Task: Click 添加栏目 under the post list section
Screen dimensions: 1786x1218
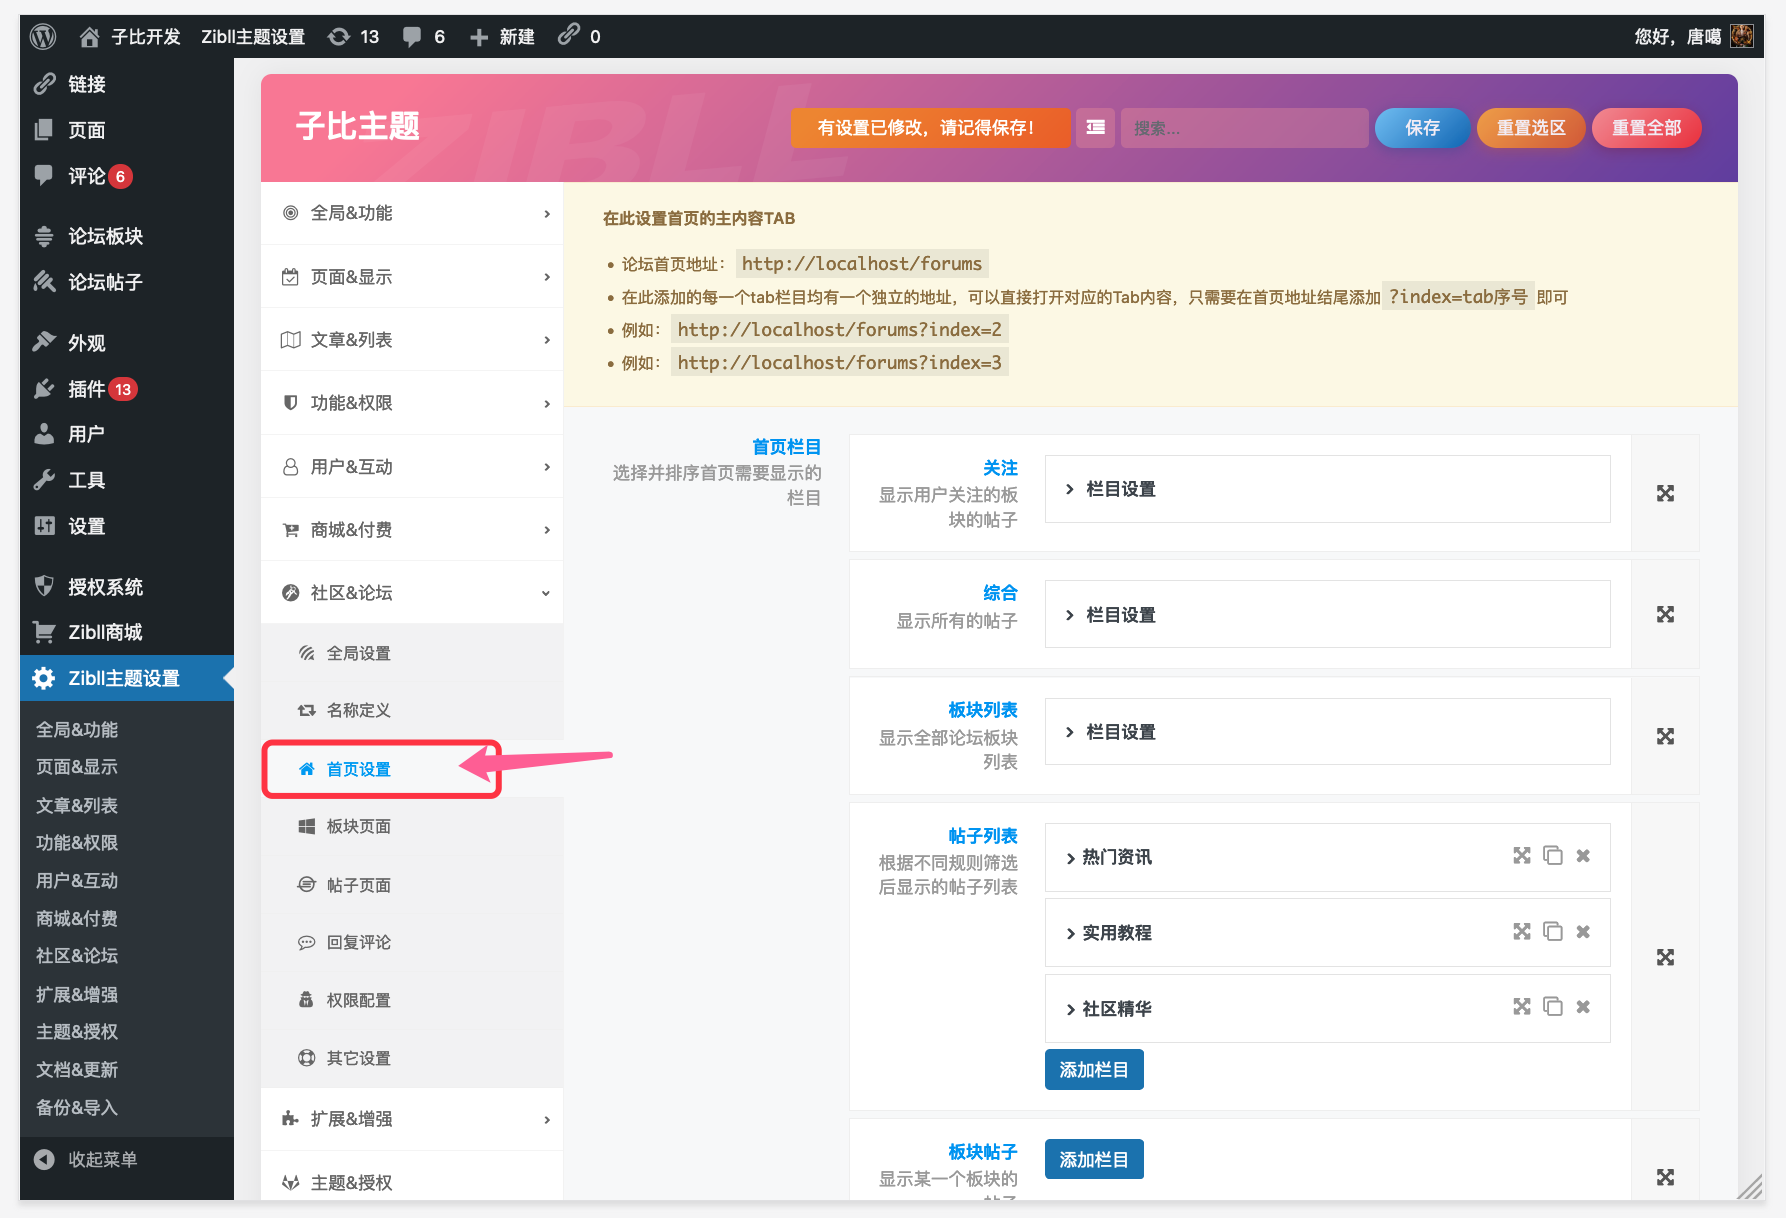Action: coord(1094,1069)
